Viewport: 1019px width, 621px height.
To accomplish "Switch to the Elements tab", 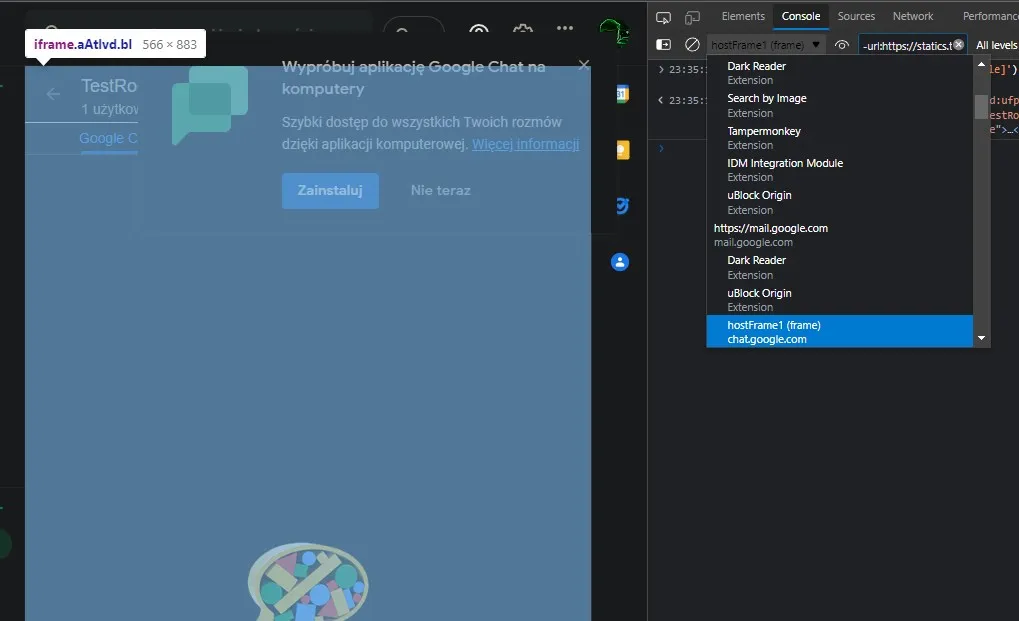I will pyautogui.click(x=743, y=16).
